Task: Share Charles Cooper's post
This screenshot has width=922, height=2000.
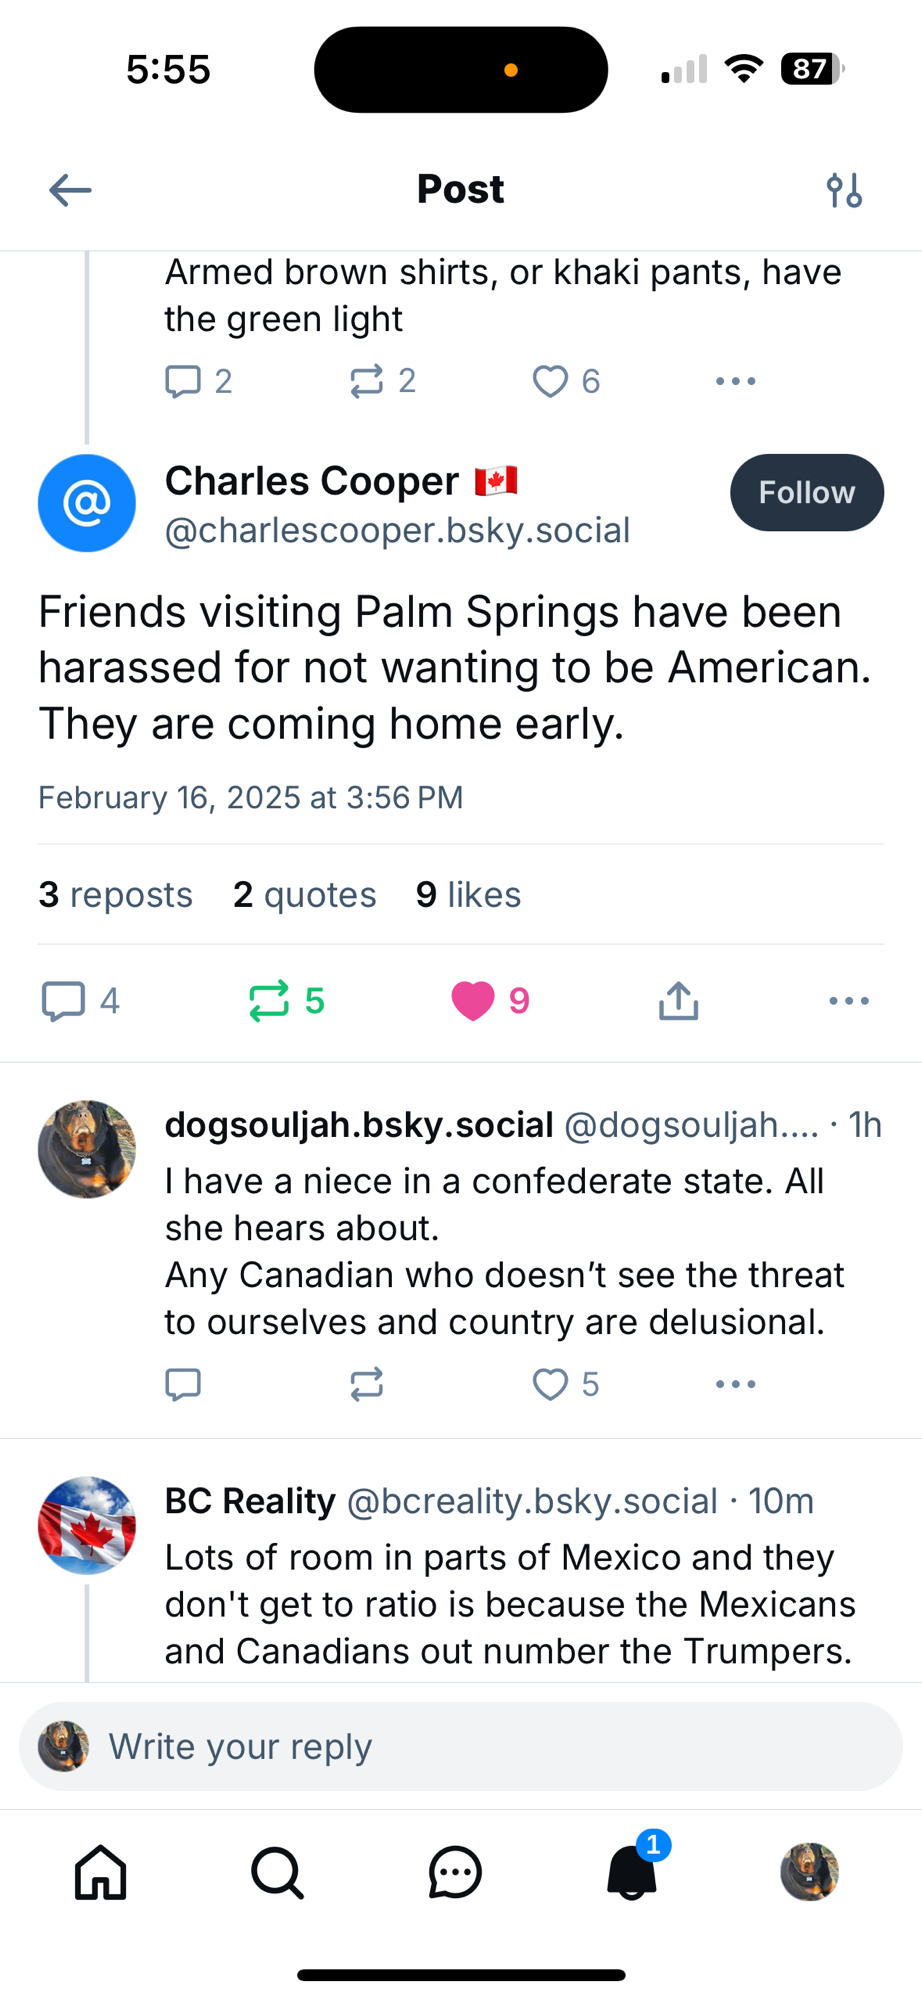Action: pyautogui.click(x=678, y=1001)
